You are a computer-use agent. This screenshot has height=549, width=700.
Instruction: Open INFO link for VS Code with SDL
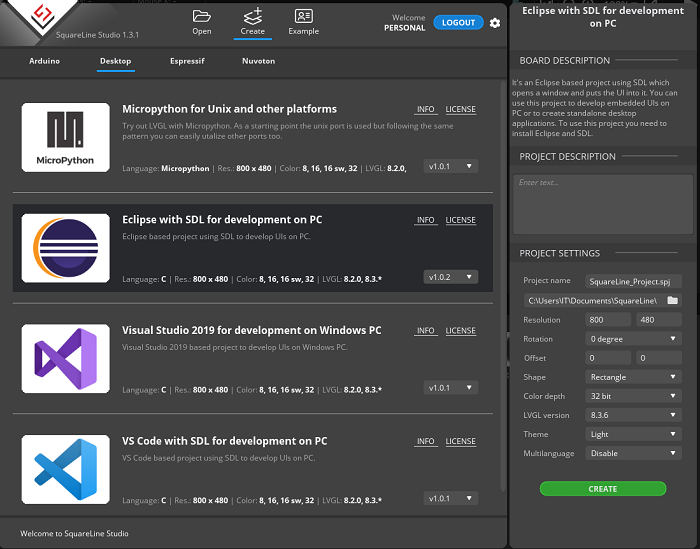pyautogui.click(x=425, y=441)
